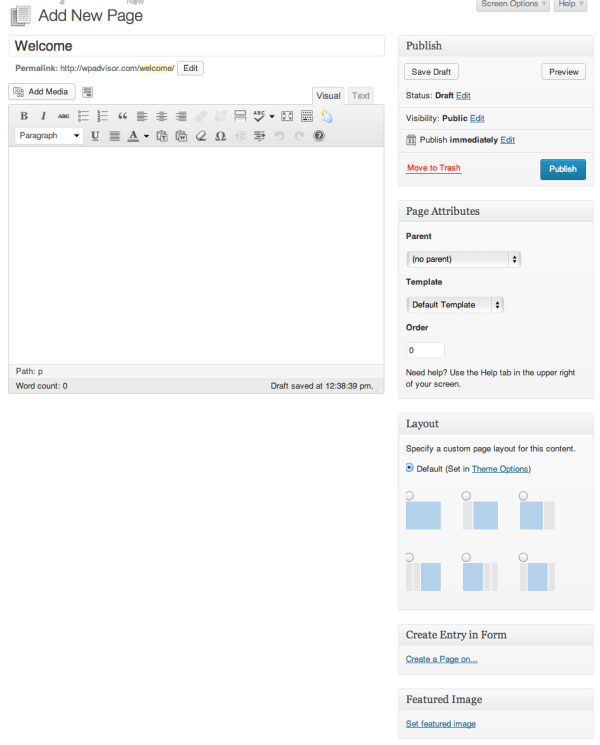Align text left
The width and height of the screenshot is (600, 745).
pyautogui.click(x=142, y=116)
